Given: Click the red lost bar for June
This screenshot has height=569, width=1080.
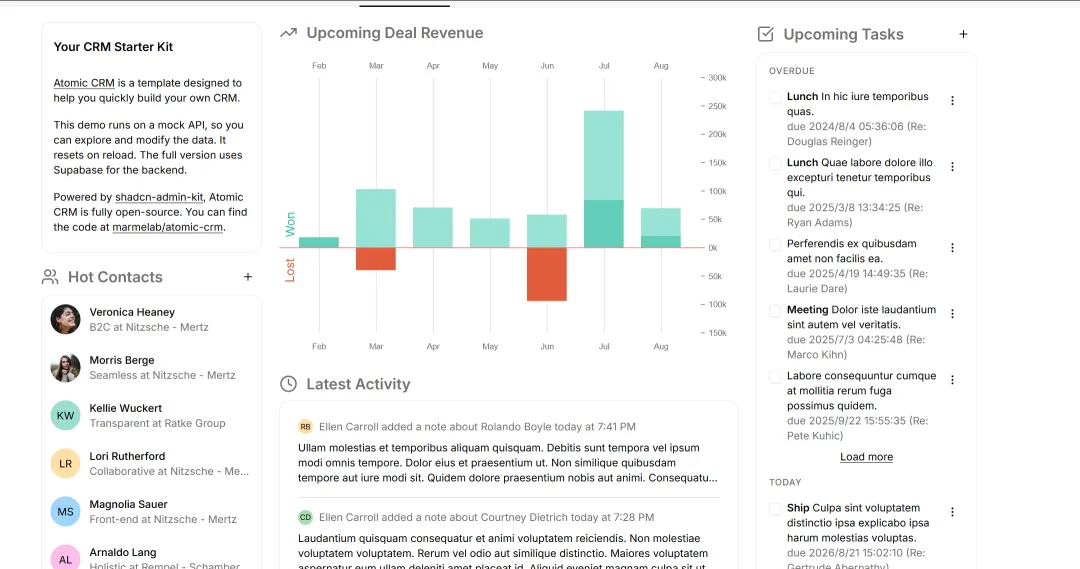Looking at the screenshot, I should point(547,274).
